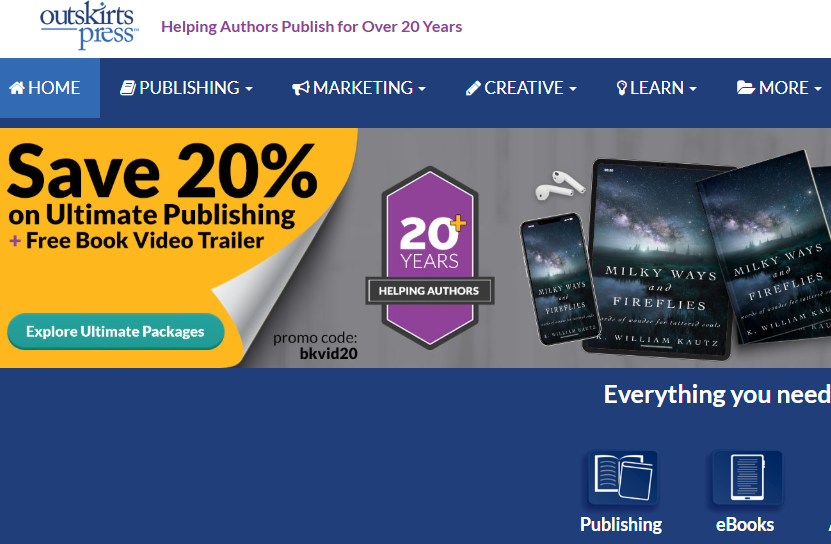Click the lightbulb icon beside LEARN
831x544 pixels.
pyautogui.click(x=622, y=88)
